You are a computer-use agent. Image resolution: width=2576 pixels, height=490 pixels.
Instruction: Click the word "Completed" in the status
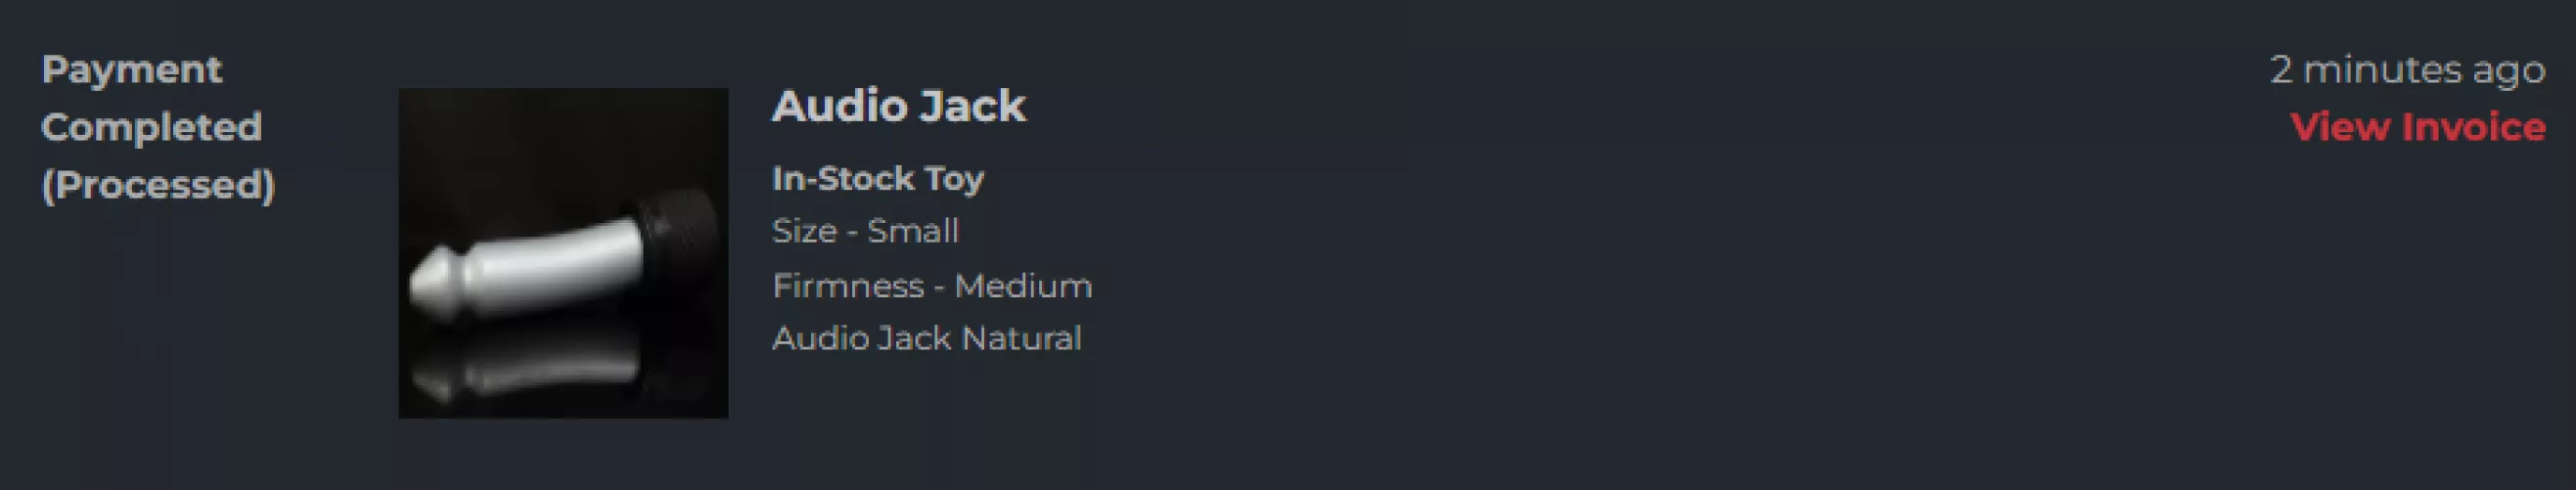(x=151, y=127)
